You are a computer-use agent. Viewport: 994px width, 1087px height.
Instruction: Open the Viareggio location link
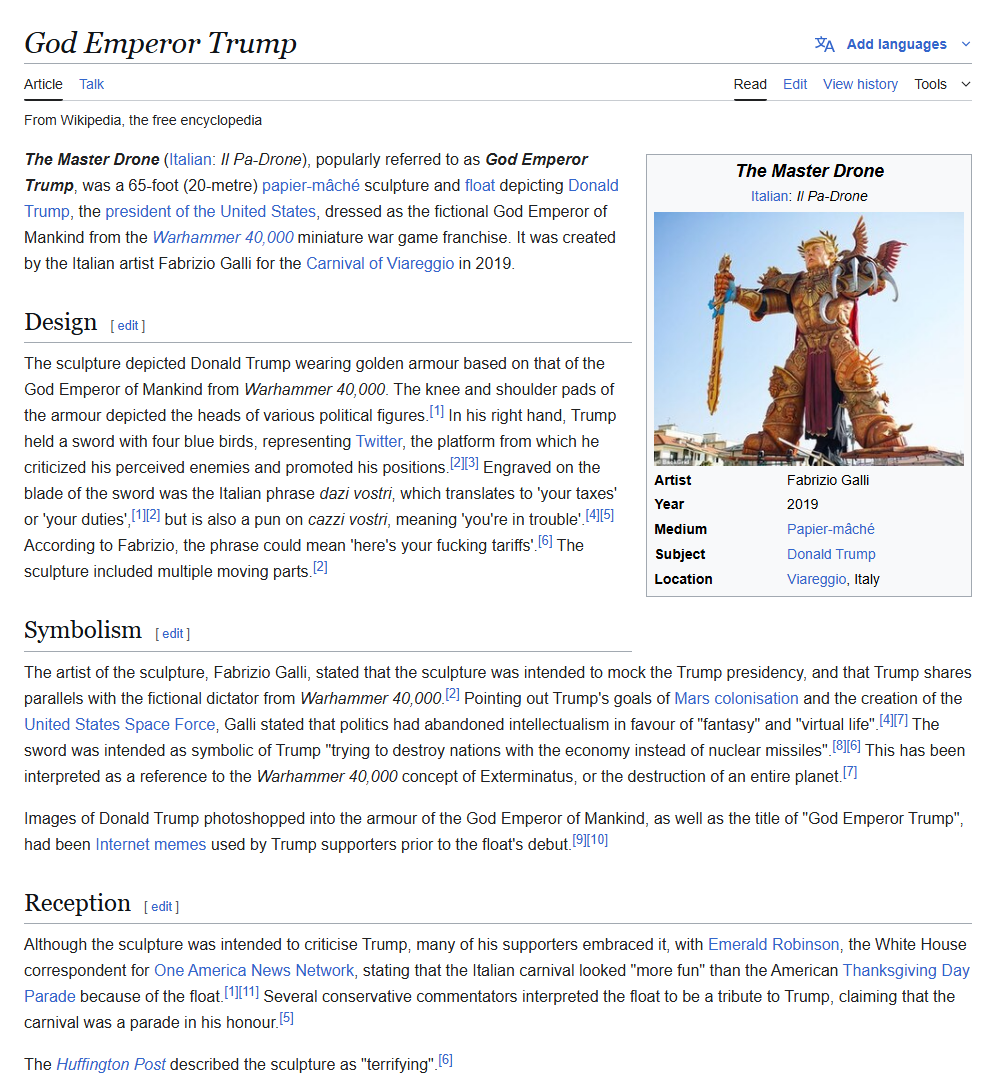(817, 579)
